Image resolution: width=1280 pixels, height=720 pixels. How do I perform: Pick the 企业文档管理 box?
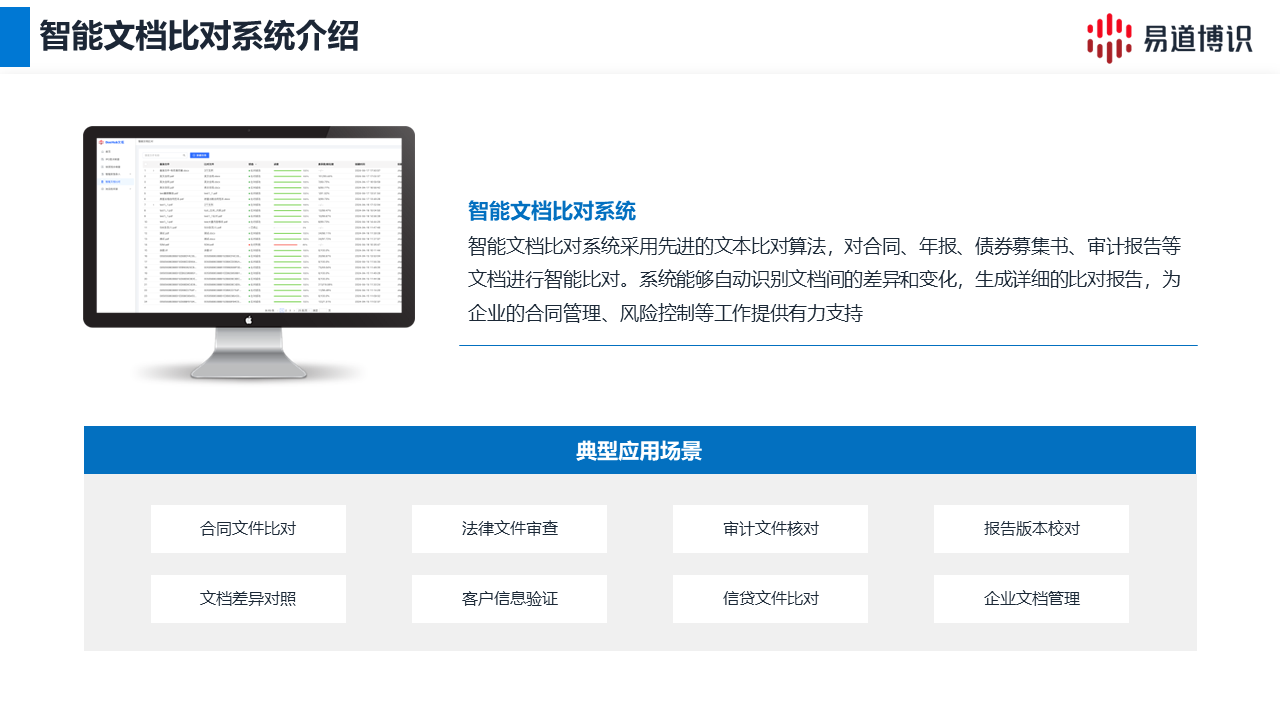(x=1031, y=599)
